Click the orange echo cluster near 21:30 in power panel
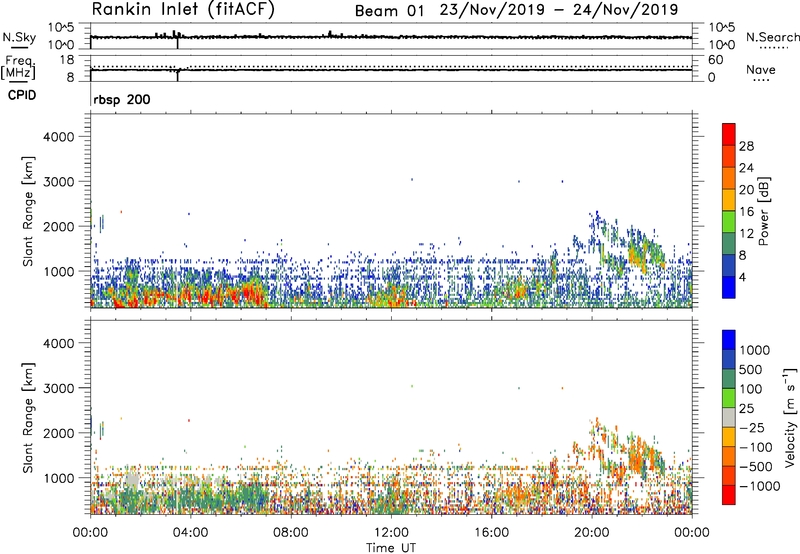800x554 pixels. click(638, 255)
